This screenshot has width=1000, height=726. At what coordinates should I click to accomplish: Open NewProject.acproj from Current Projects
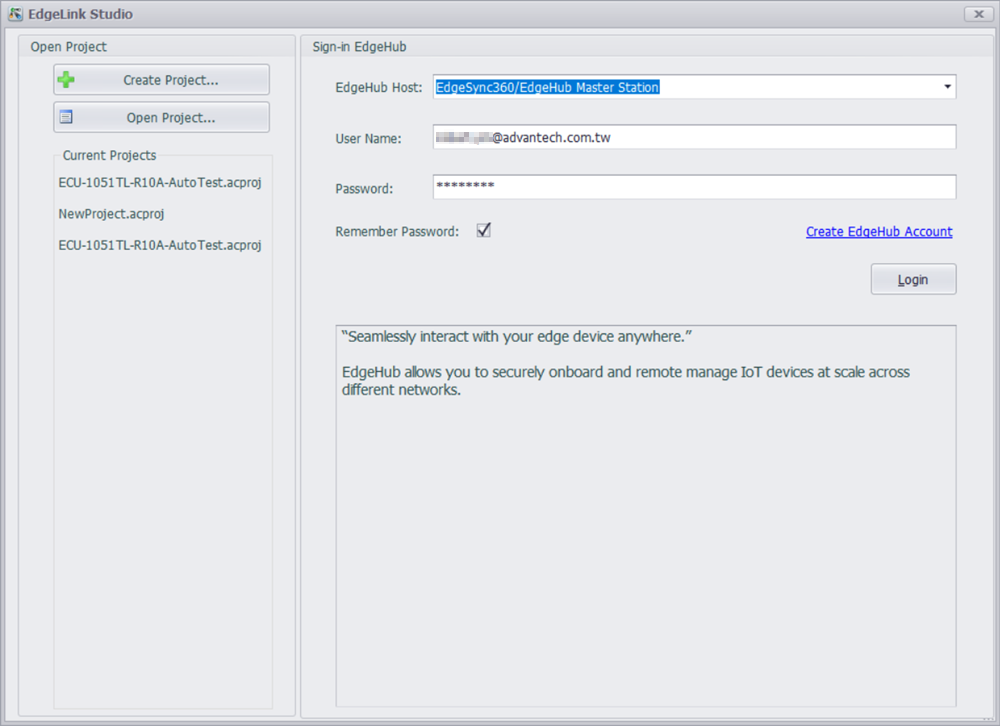pos(111,214)
